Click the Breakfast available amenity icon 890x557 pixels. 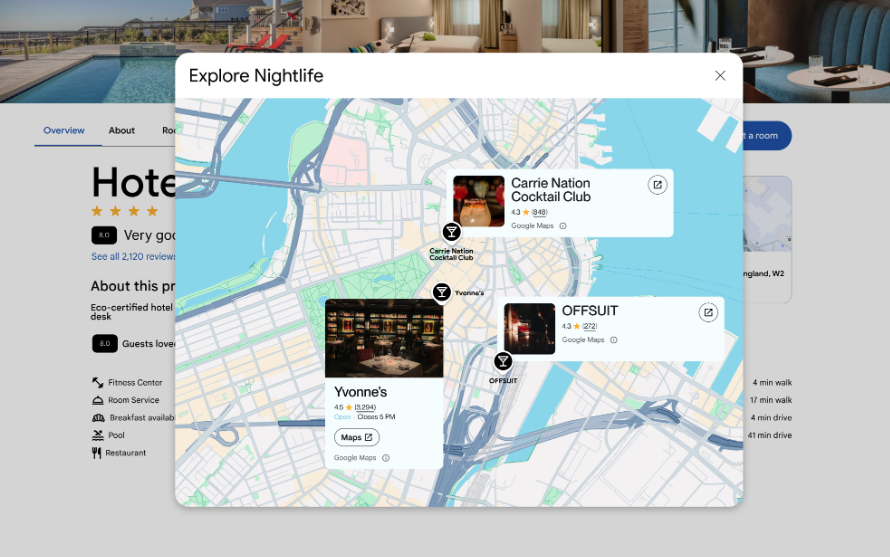tap(98, 418)
